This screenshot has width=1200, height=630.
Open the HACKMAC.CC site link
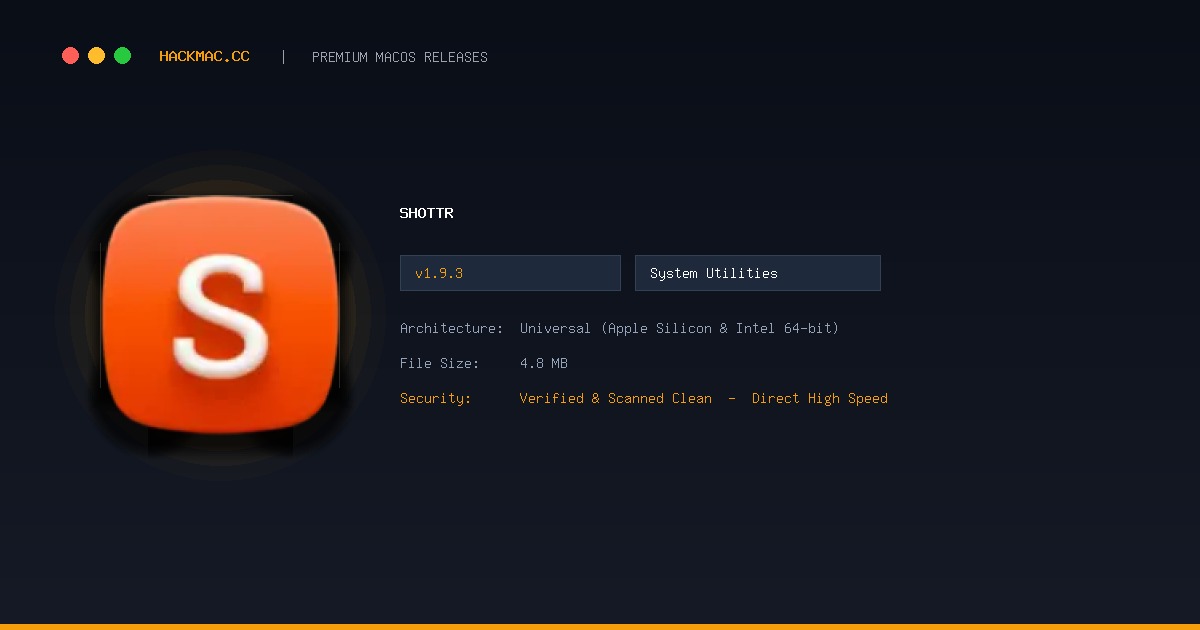(204, 57)
